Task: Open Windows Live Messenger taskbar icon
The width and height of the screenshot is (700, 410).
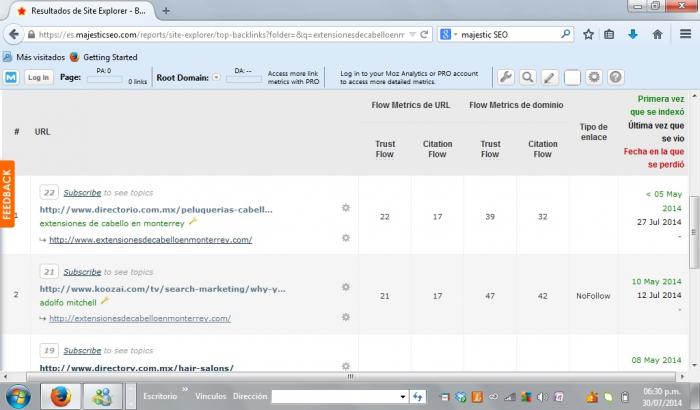Action: tap(103, 396)
